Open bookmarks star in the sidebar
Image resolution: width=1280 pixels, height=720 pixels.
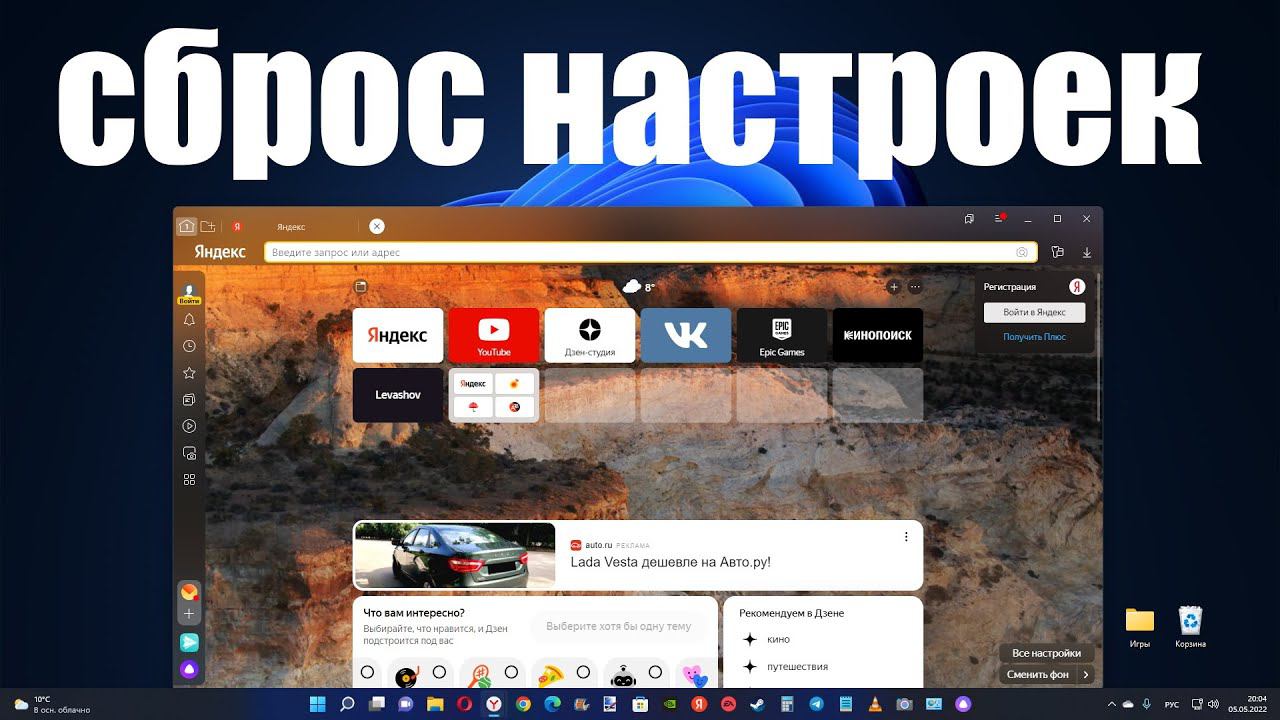click(189, 373)
